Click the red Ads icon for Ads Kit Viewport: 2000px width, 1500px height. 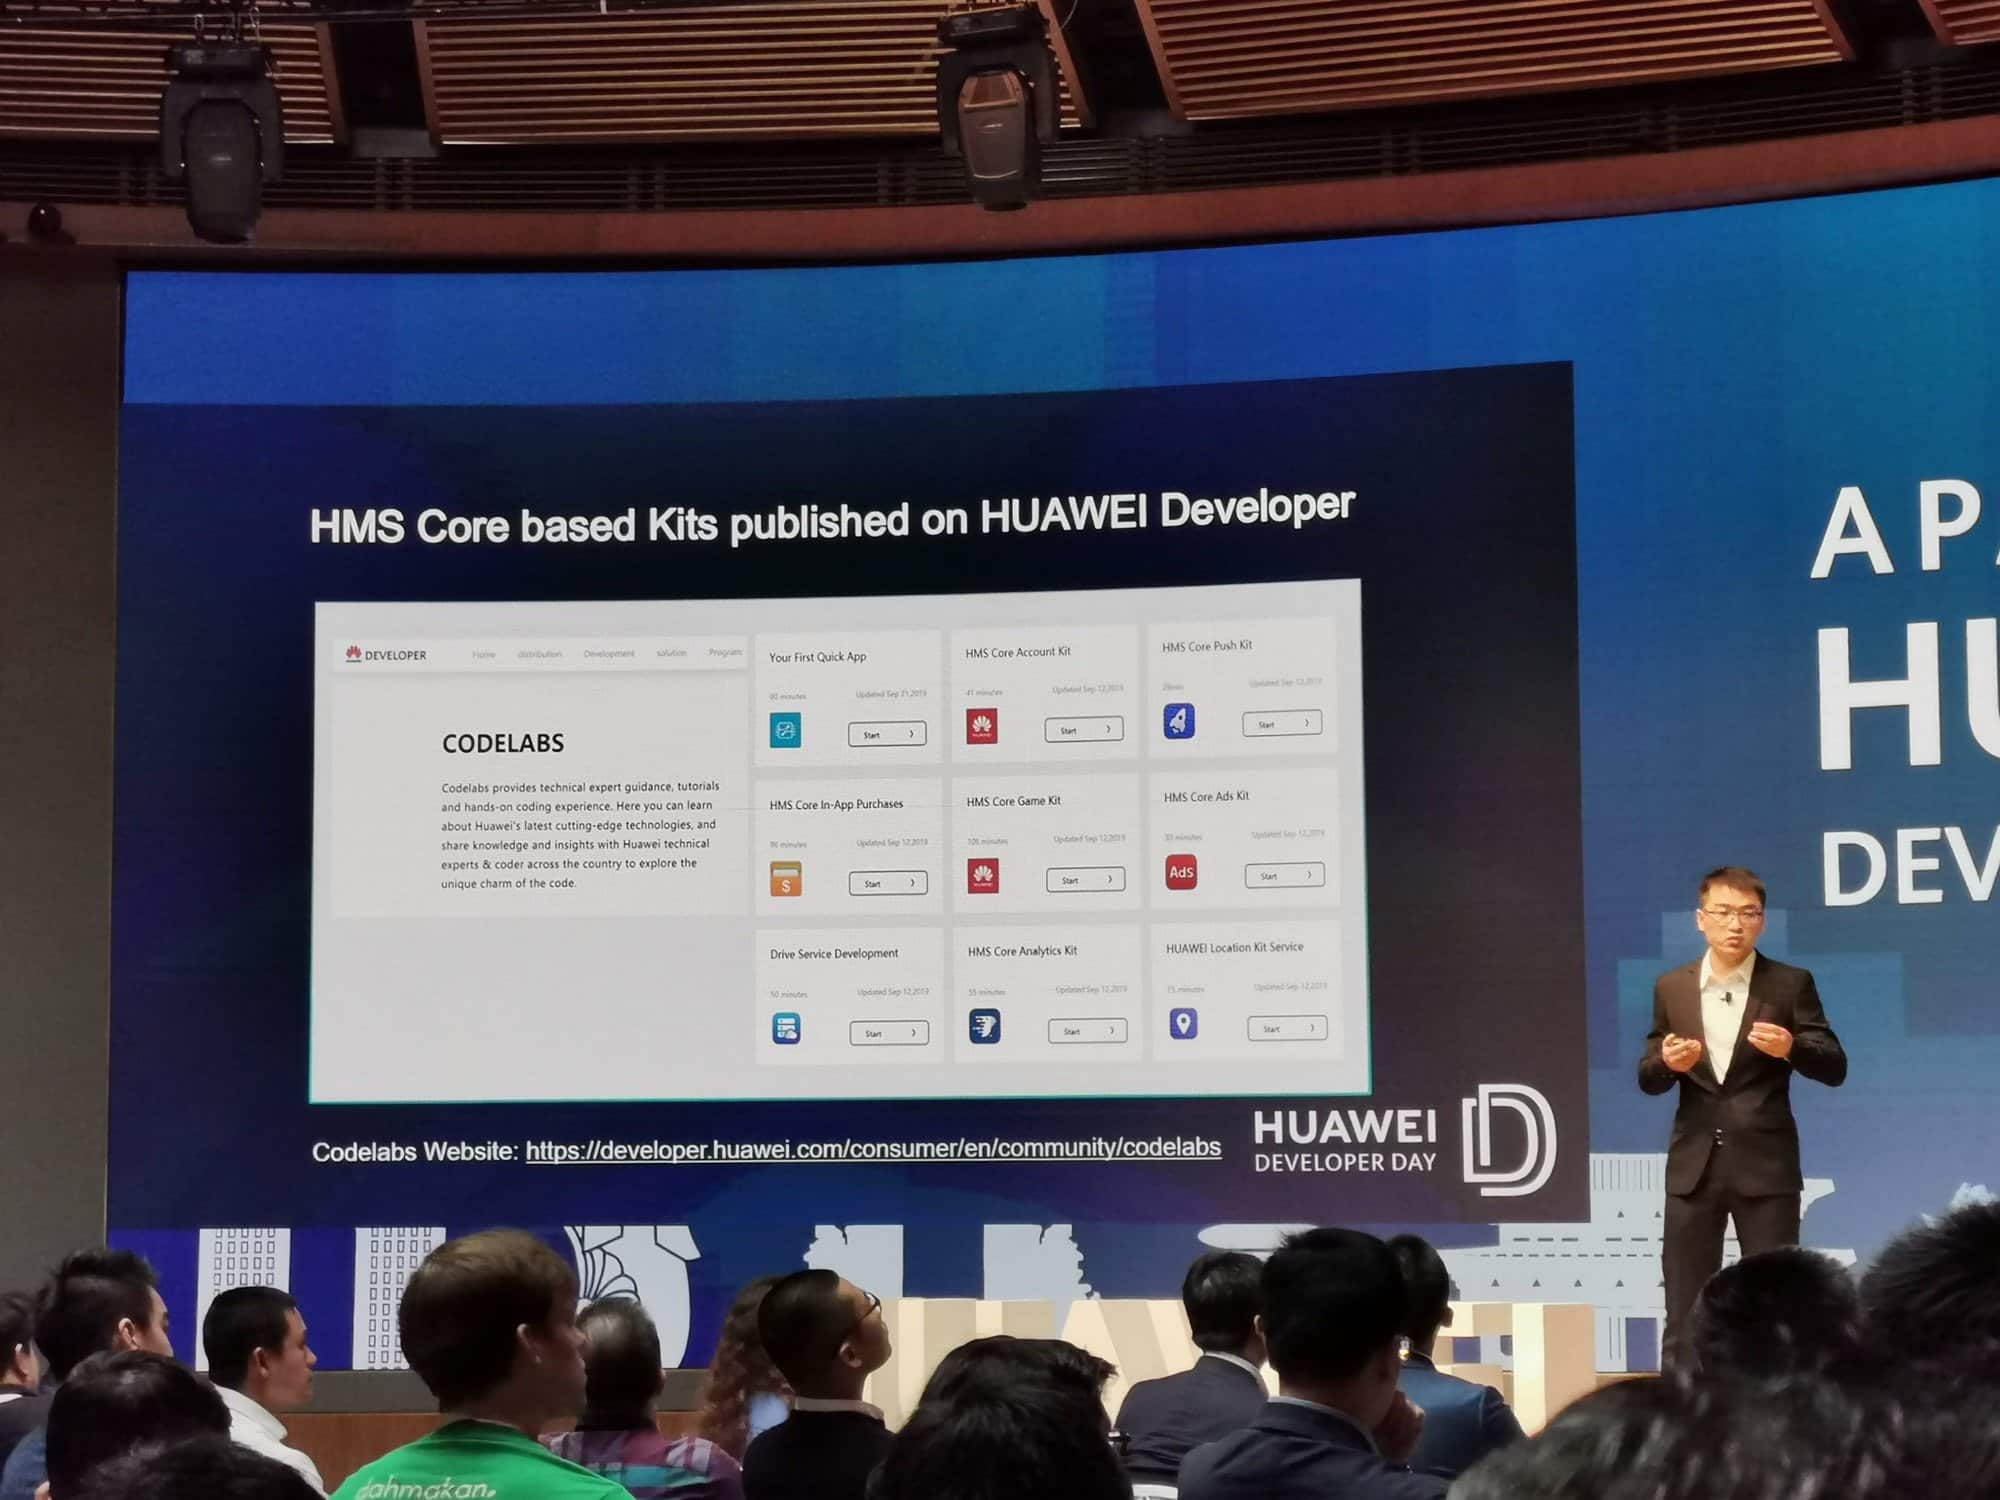[1181, 871]
